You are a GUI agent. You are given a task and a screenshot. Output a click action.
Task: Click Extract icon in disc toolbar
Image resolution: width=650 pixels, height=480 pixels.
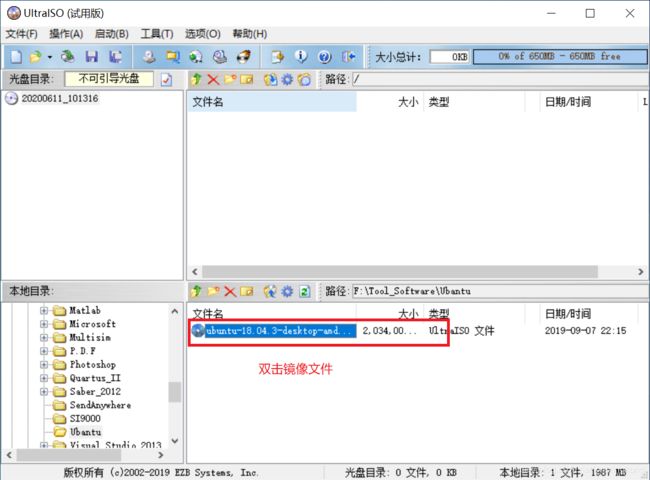[x=271, y=79]
